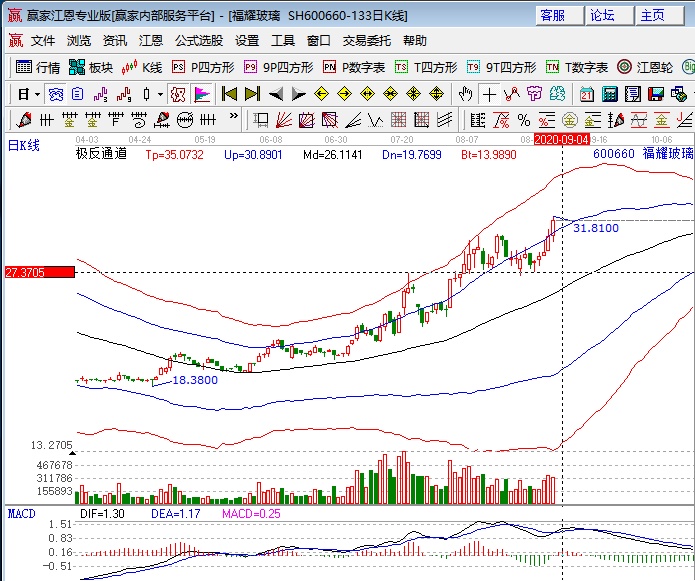Image resolution: width=695 pixels, height=581 pixels.
Task: Open the 9T四方形 tool
Action: click(501, 67)
